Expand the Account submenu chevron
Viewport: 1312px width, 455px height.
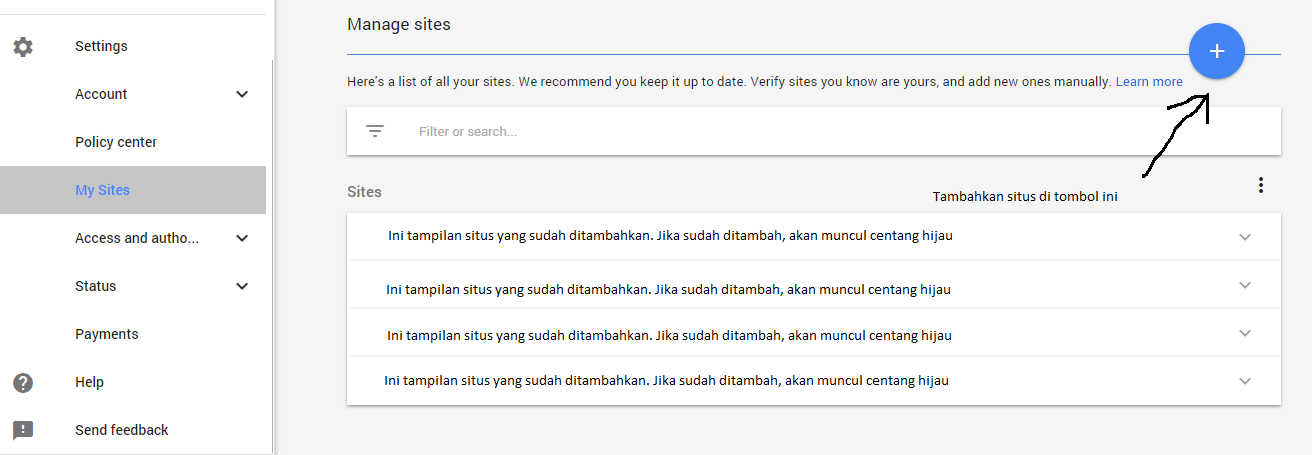tap(241, 94)
